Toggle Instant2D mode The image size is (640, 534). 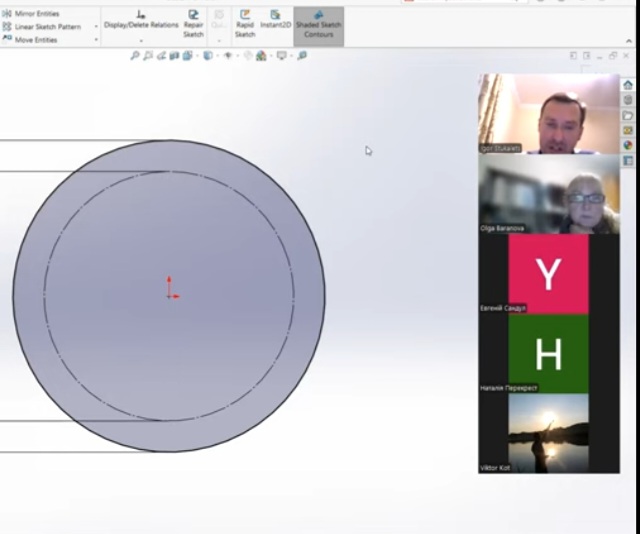click(x=275, y=23)
